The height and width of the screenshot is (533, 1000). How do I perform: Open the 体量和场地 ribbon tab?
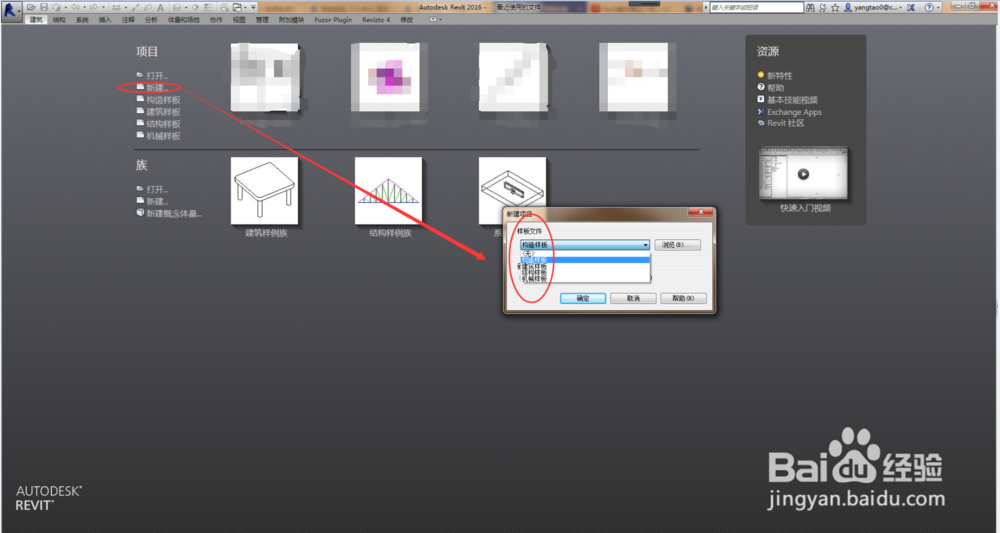click(184, 20)
